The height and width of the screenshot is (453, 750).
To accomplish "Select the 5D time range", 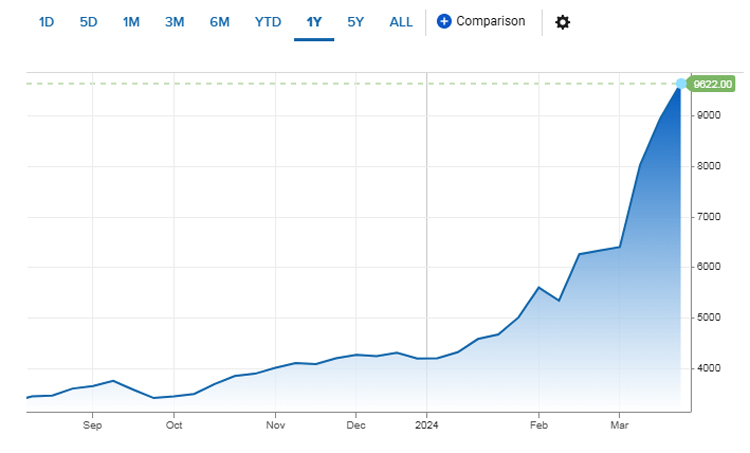I will pos(88,22).
